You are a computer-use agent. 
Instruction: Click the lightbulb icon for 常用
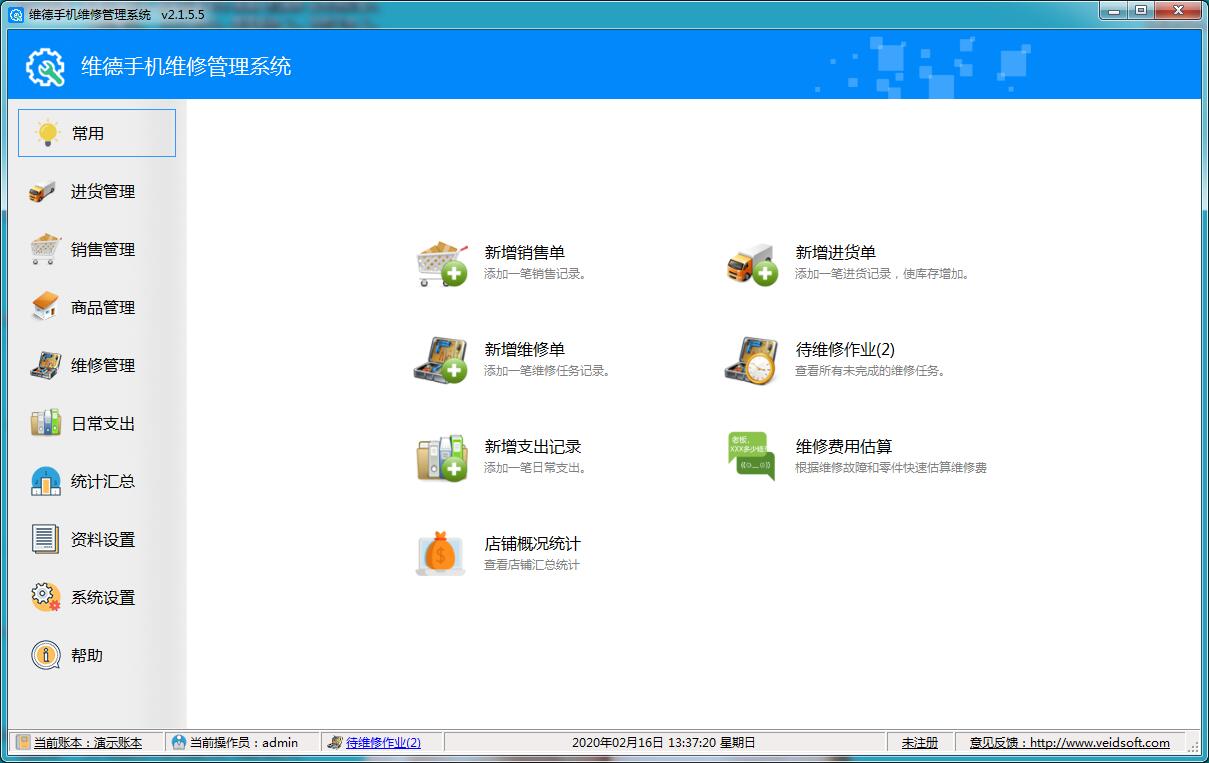47,133
